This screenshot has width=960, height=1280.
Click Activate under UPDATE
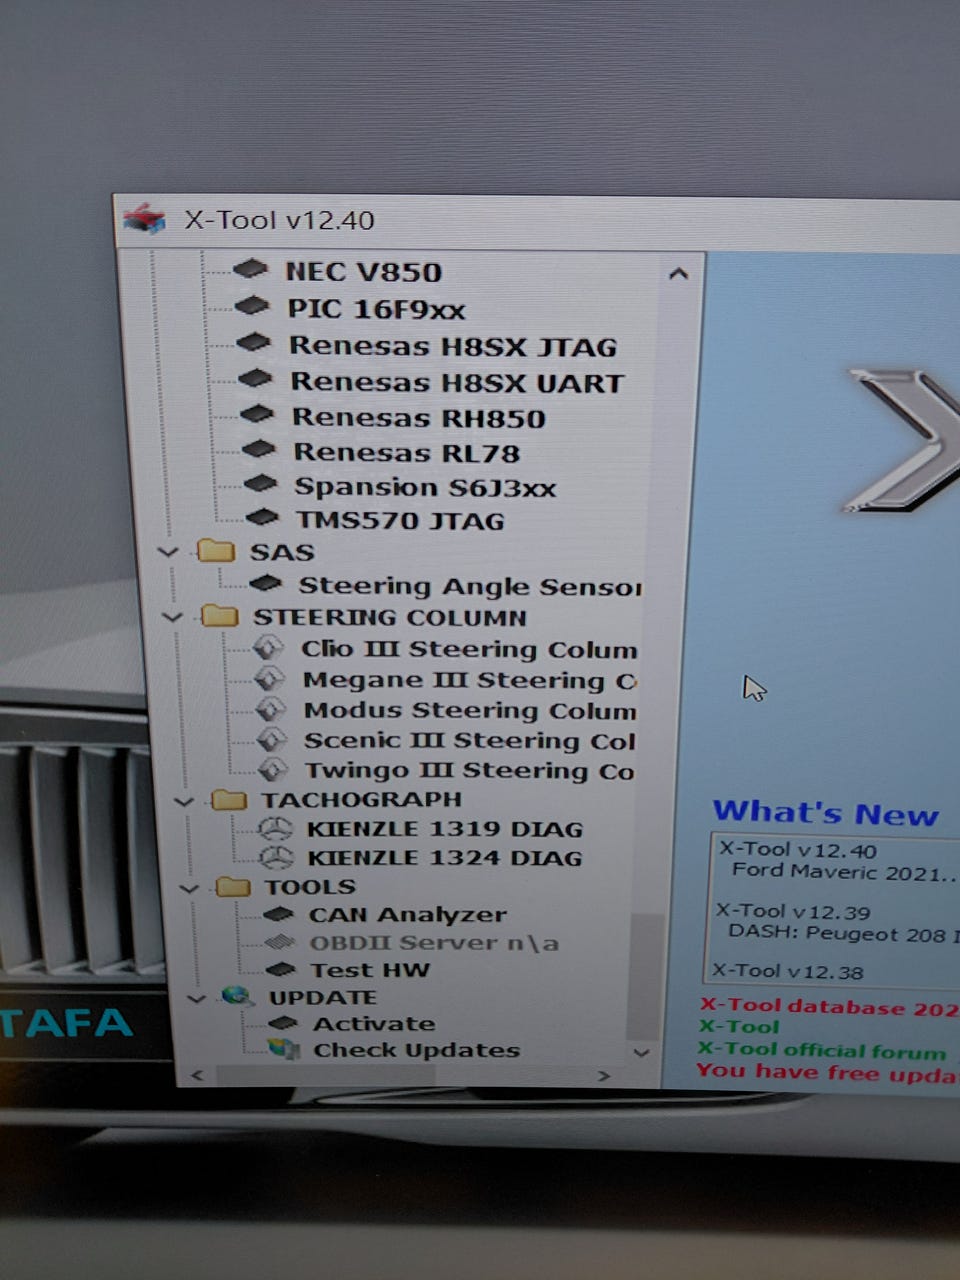coord(374,1024)
